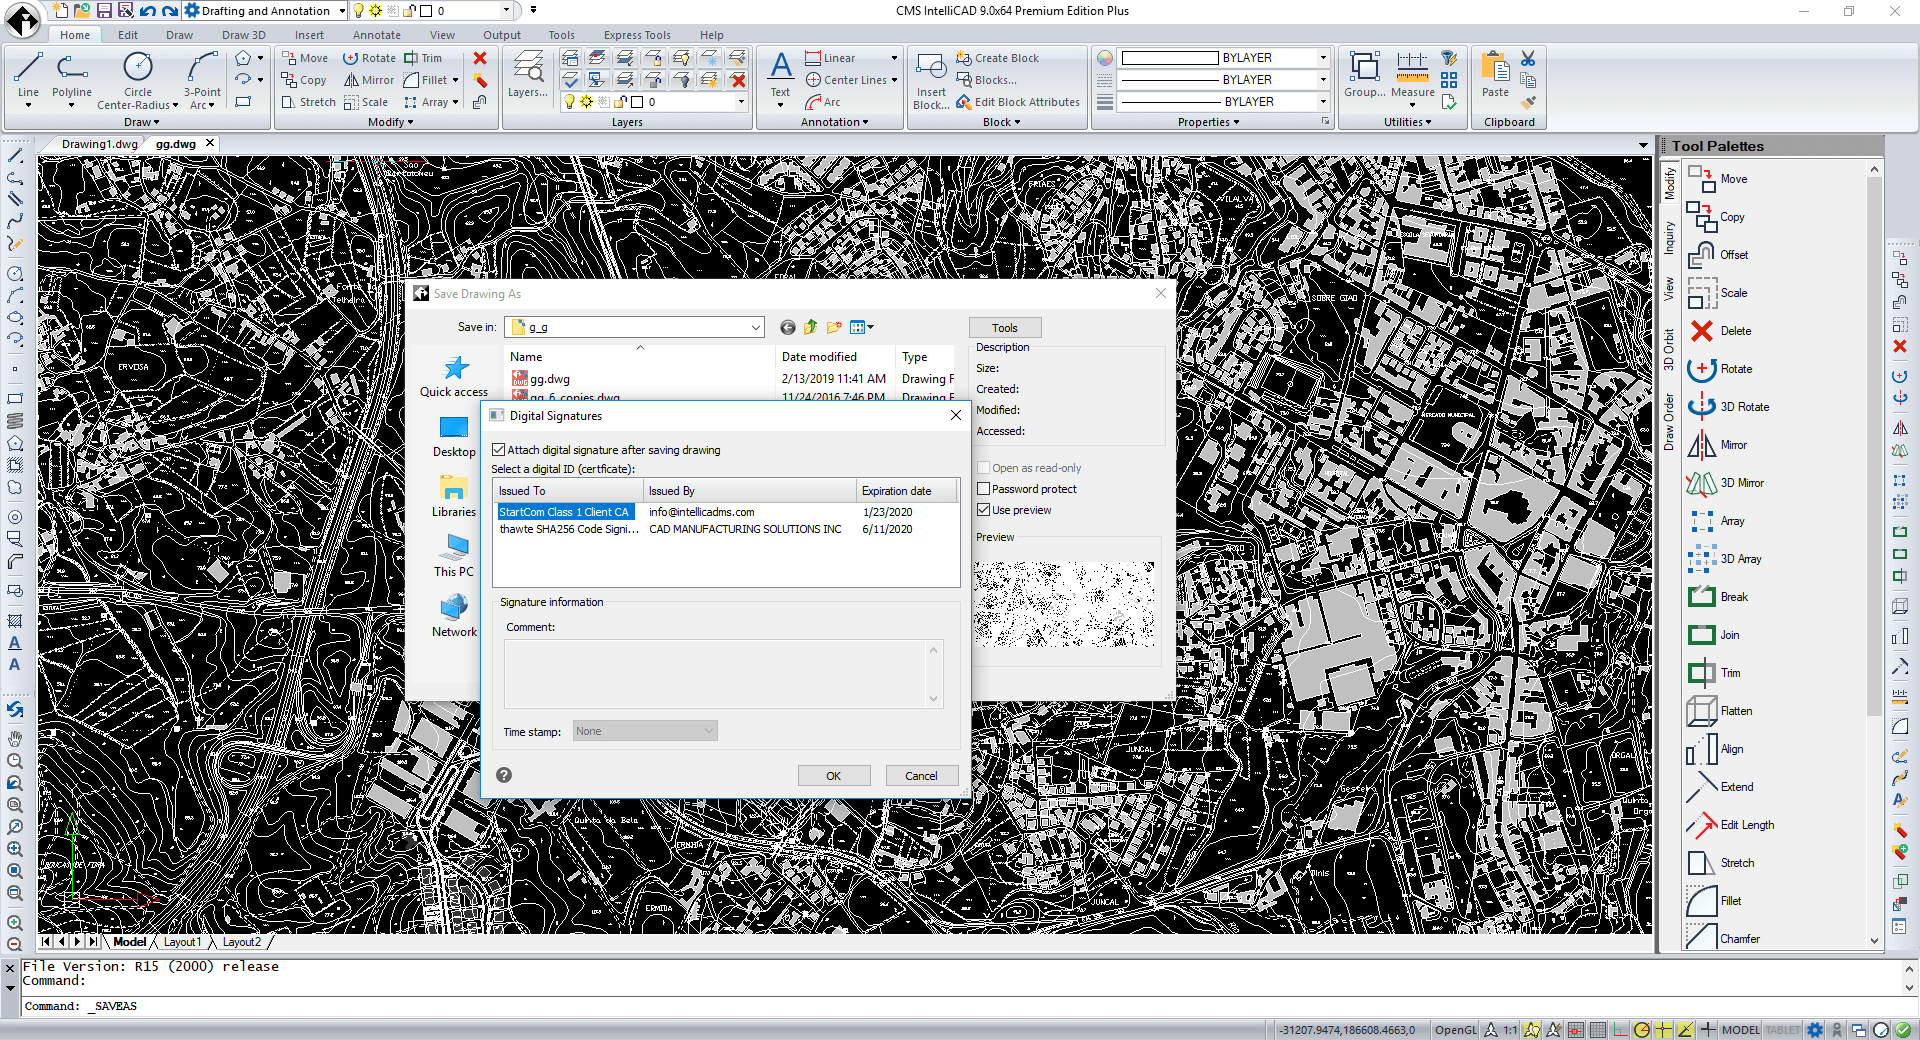Open the Linear dimension dropdown arrow
The image size is (1920, 1040).
click(x=894, y=58)
